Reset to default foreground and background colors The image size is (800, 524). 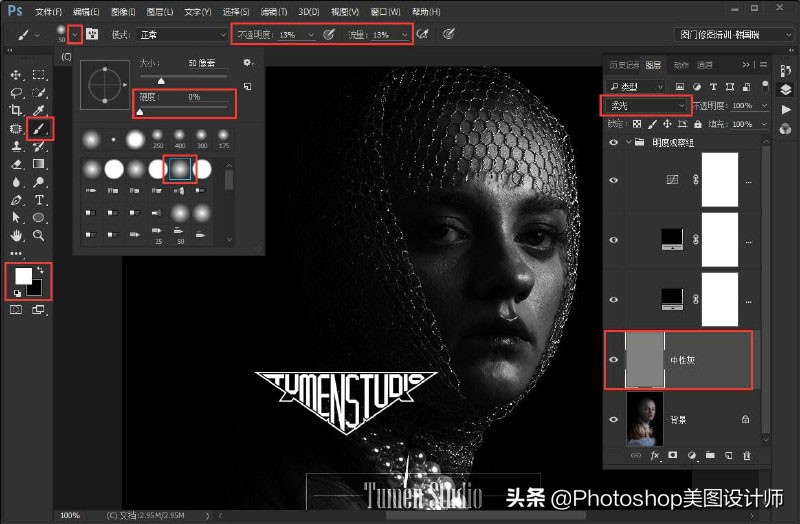[17, 293]
